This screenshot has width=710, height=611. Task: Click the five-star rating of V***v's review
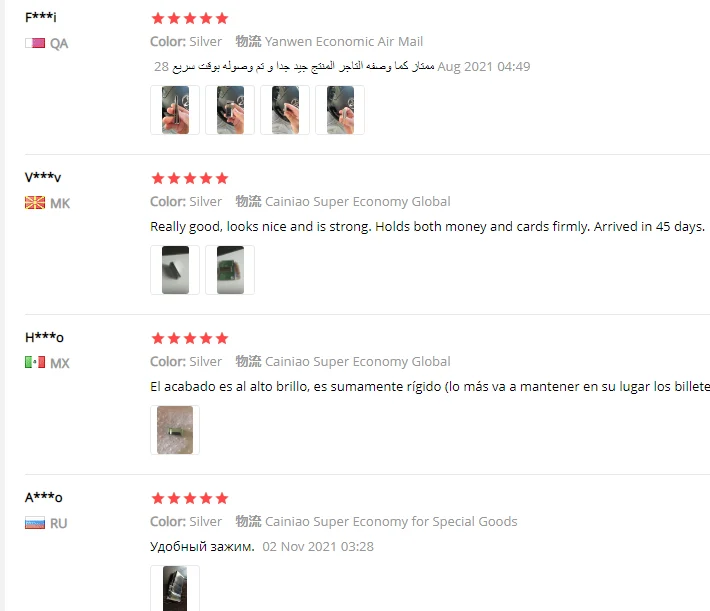pos(190,178)
